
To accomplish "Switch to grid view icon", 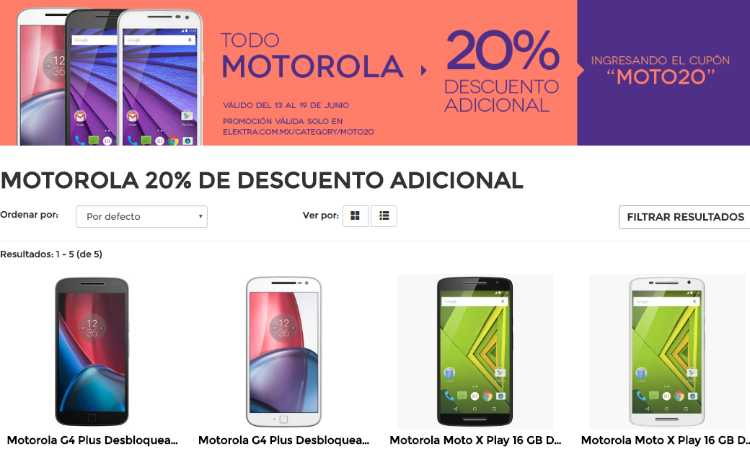I will click(355, 216).
